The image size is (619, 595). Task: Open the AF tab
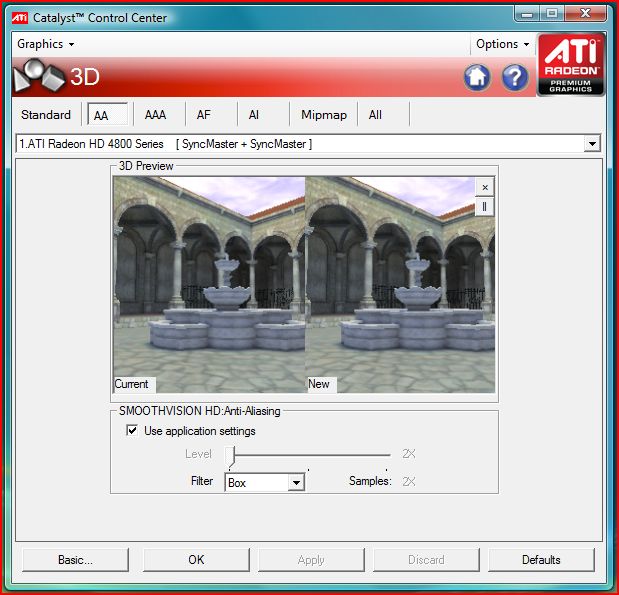(204, 115)
